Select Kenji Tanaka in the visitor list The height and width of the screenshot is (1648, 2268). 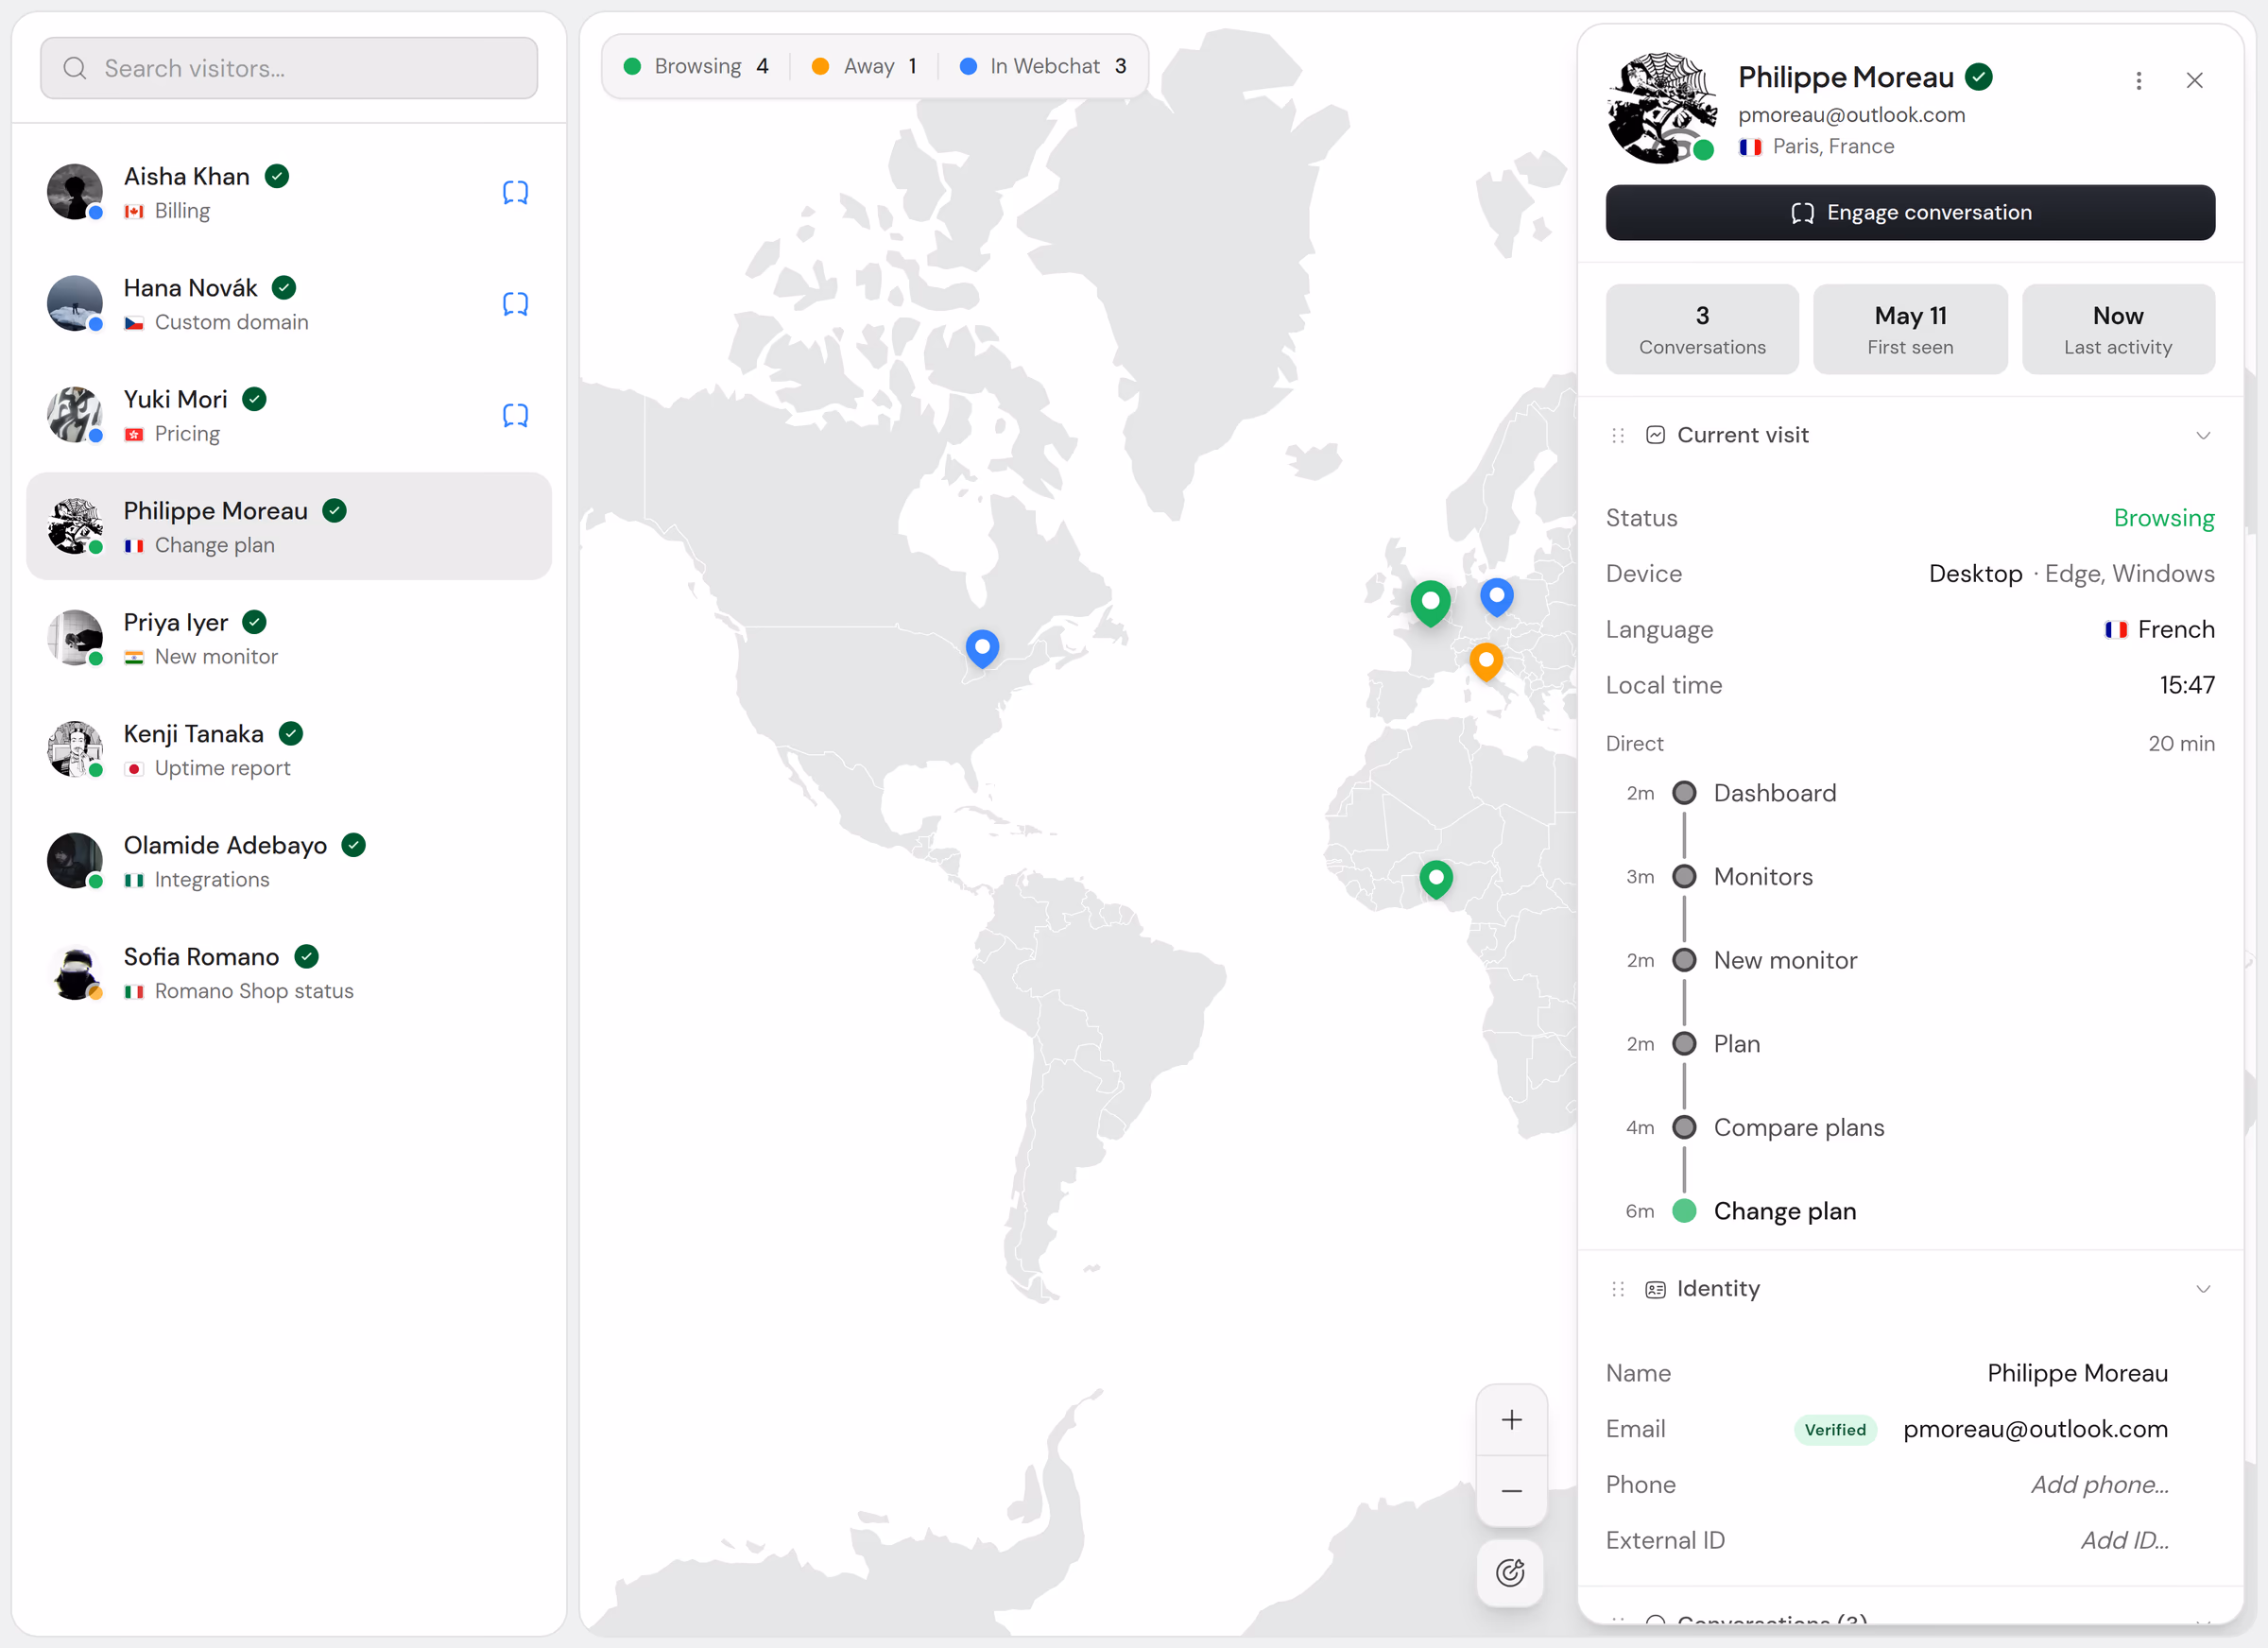click(289, 750)
